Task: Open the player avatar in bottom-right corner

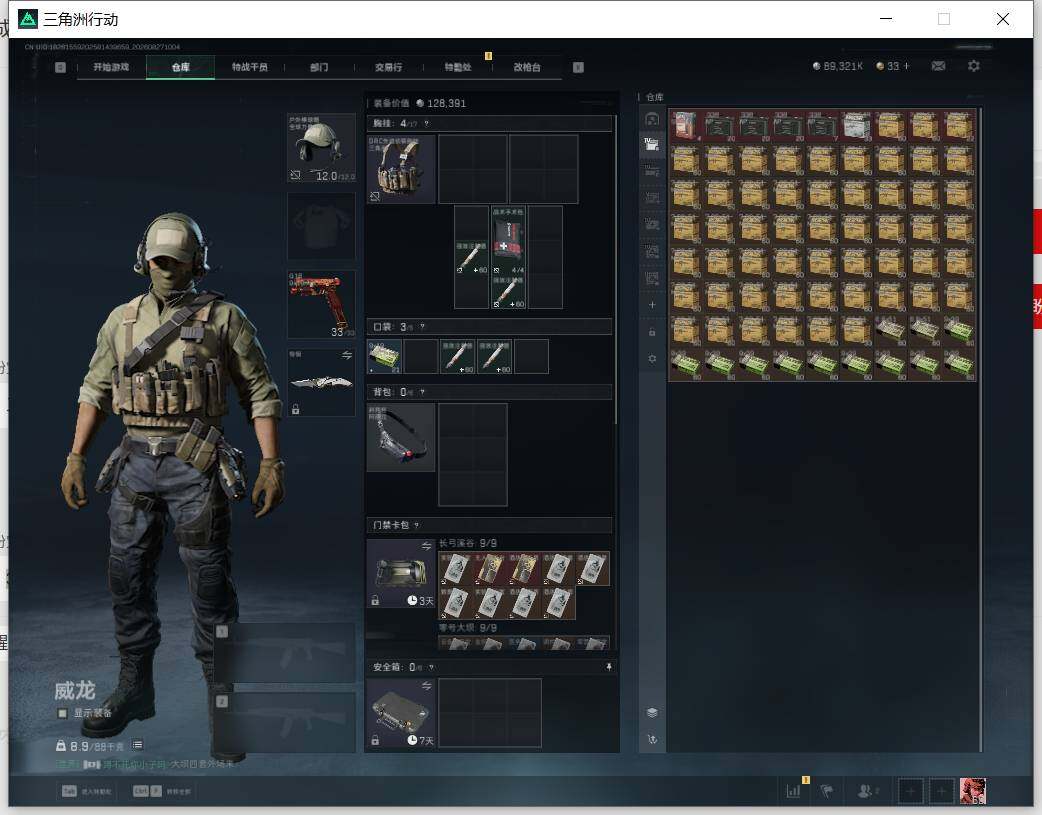Action: [973, 791]
